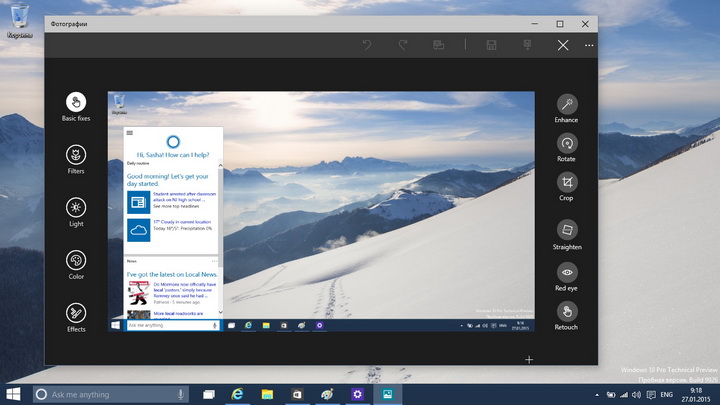
Task: Rotate the photo
Action: coord(566,143)
